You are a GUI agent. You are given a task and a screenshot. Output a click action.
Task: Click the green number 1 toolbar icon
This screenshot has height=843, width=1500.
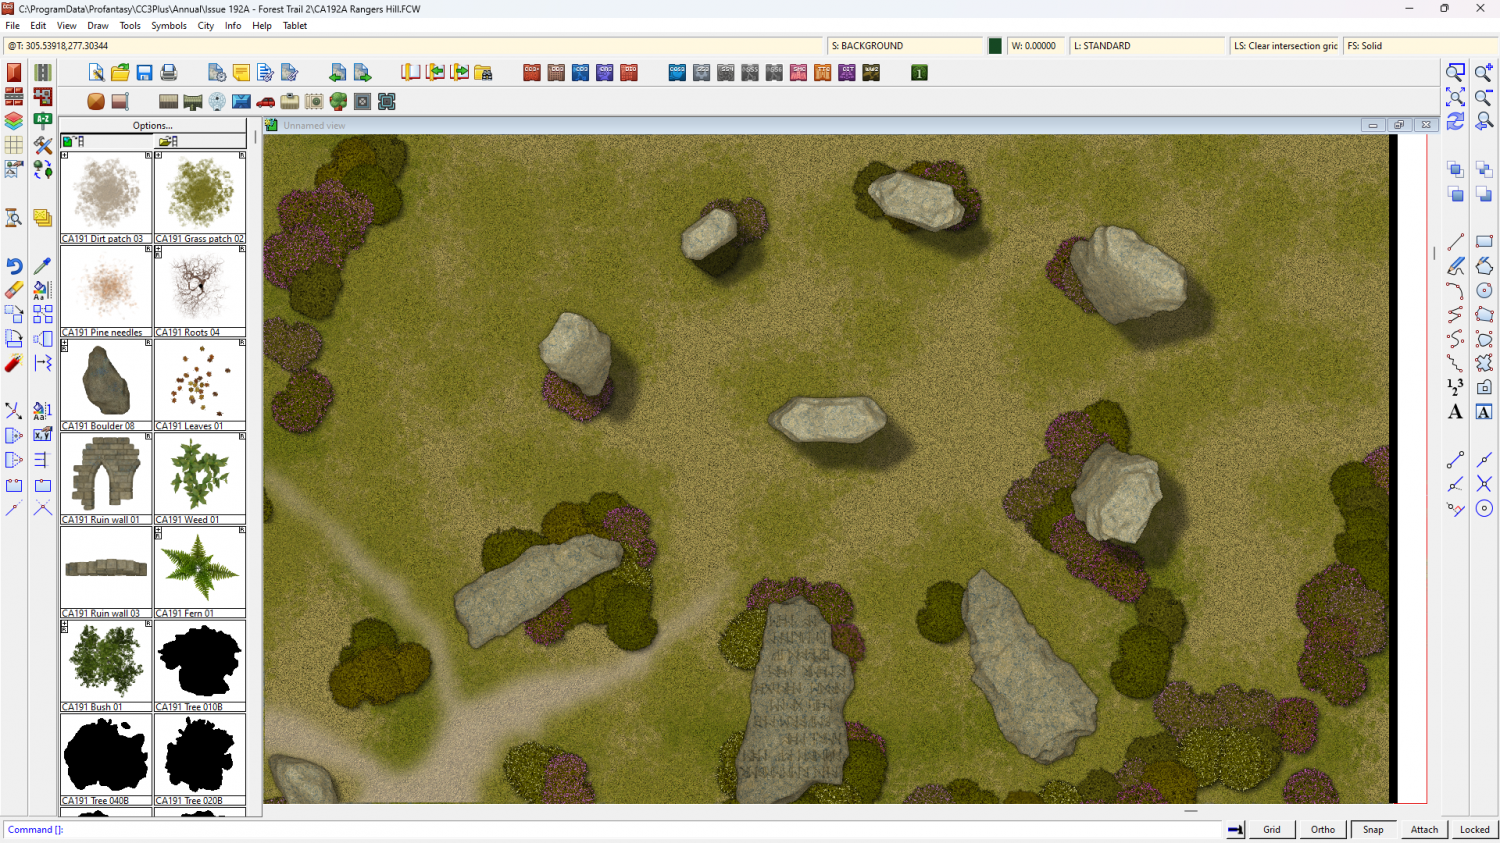coord(919,73)
